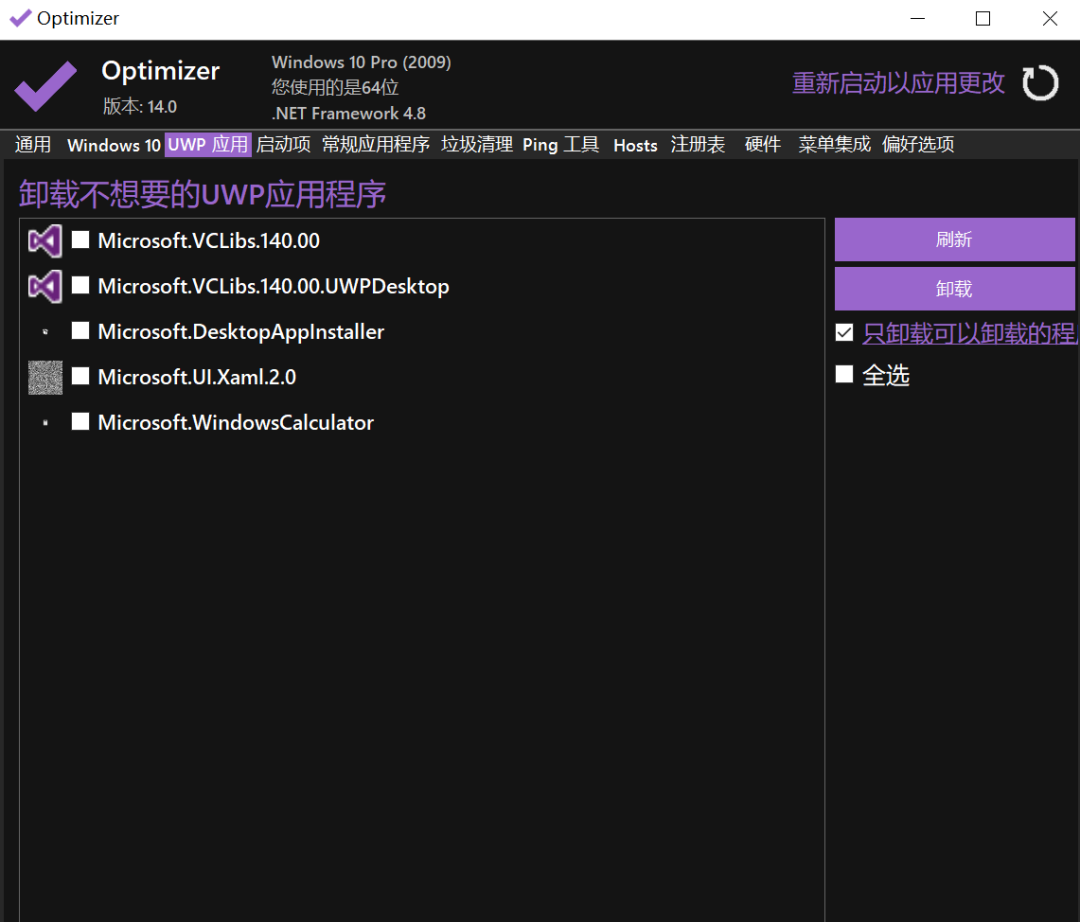Click the gray icon beside Microsoft.UI.Xaml.2.0
Screen dimensions: 1080x922
45,377
